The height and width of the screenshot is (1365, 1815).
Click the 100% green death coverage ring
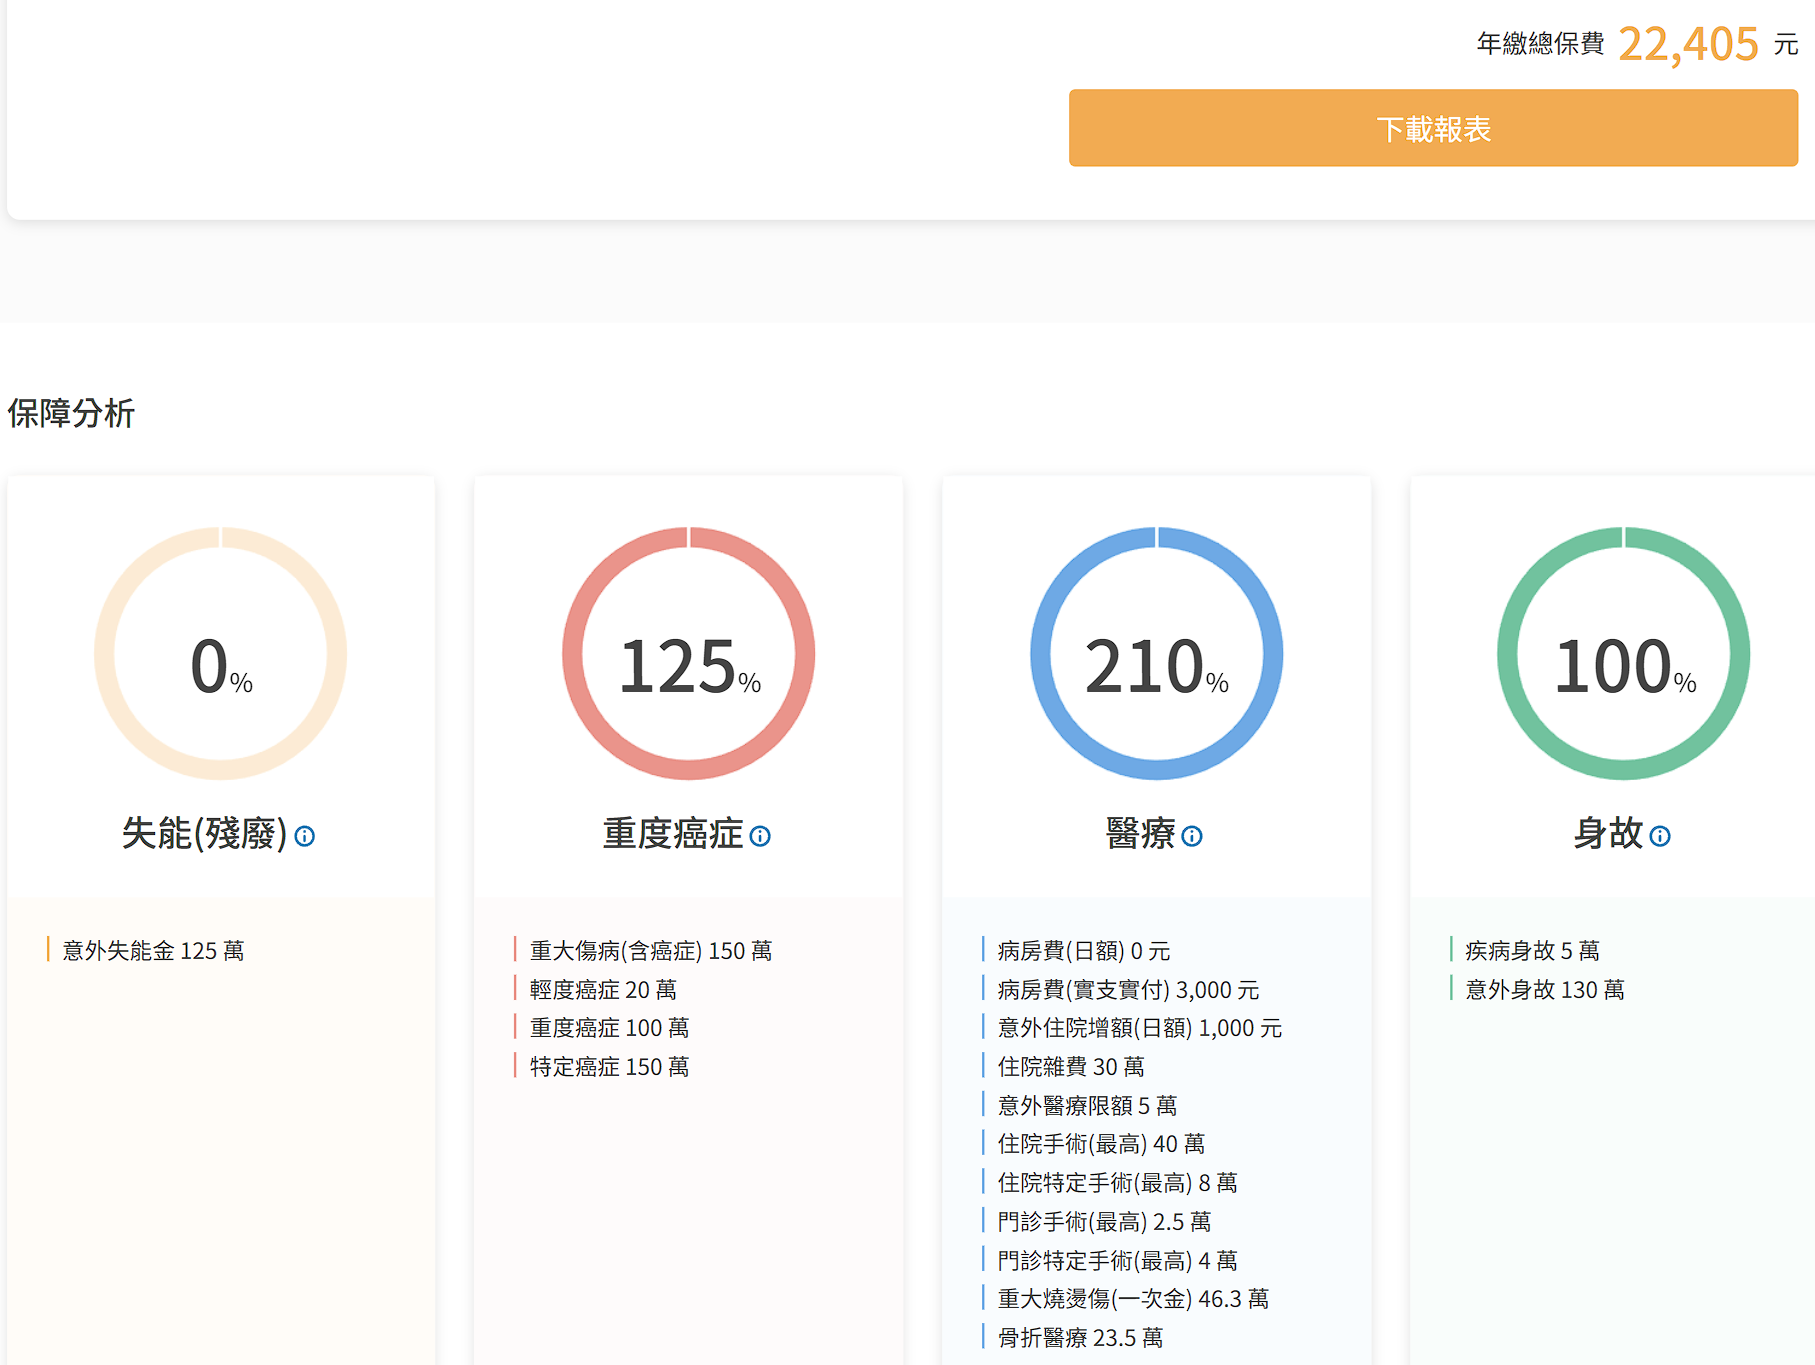click(1624, 654)
